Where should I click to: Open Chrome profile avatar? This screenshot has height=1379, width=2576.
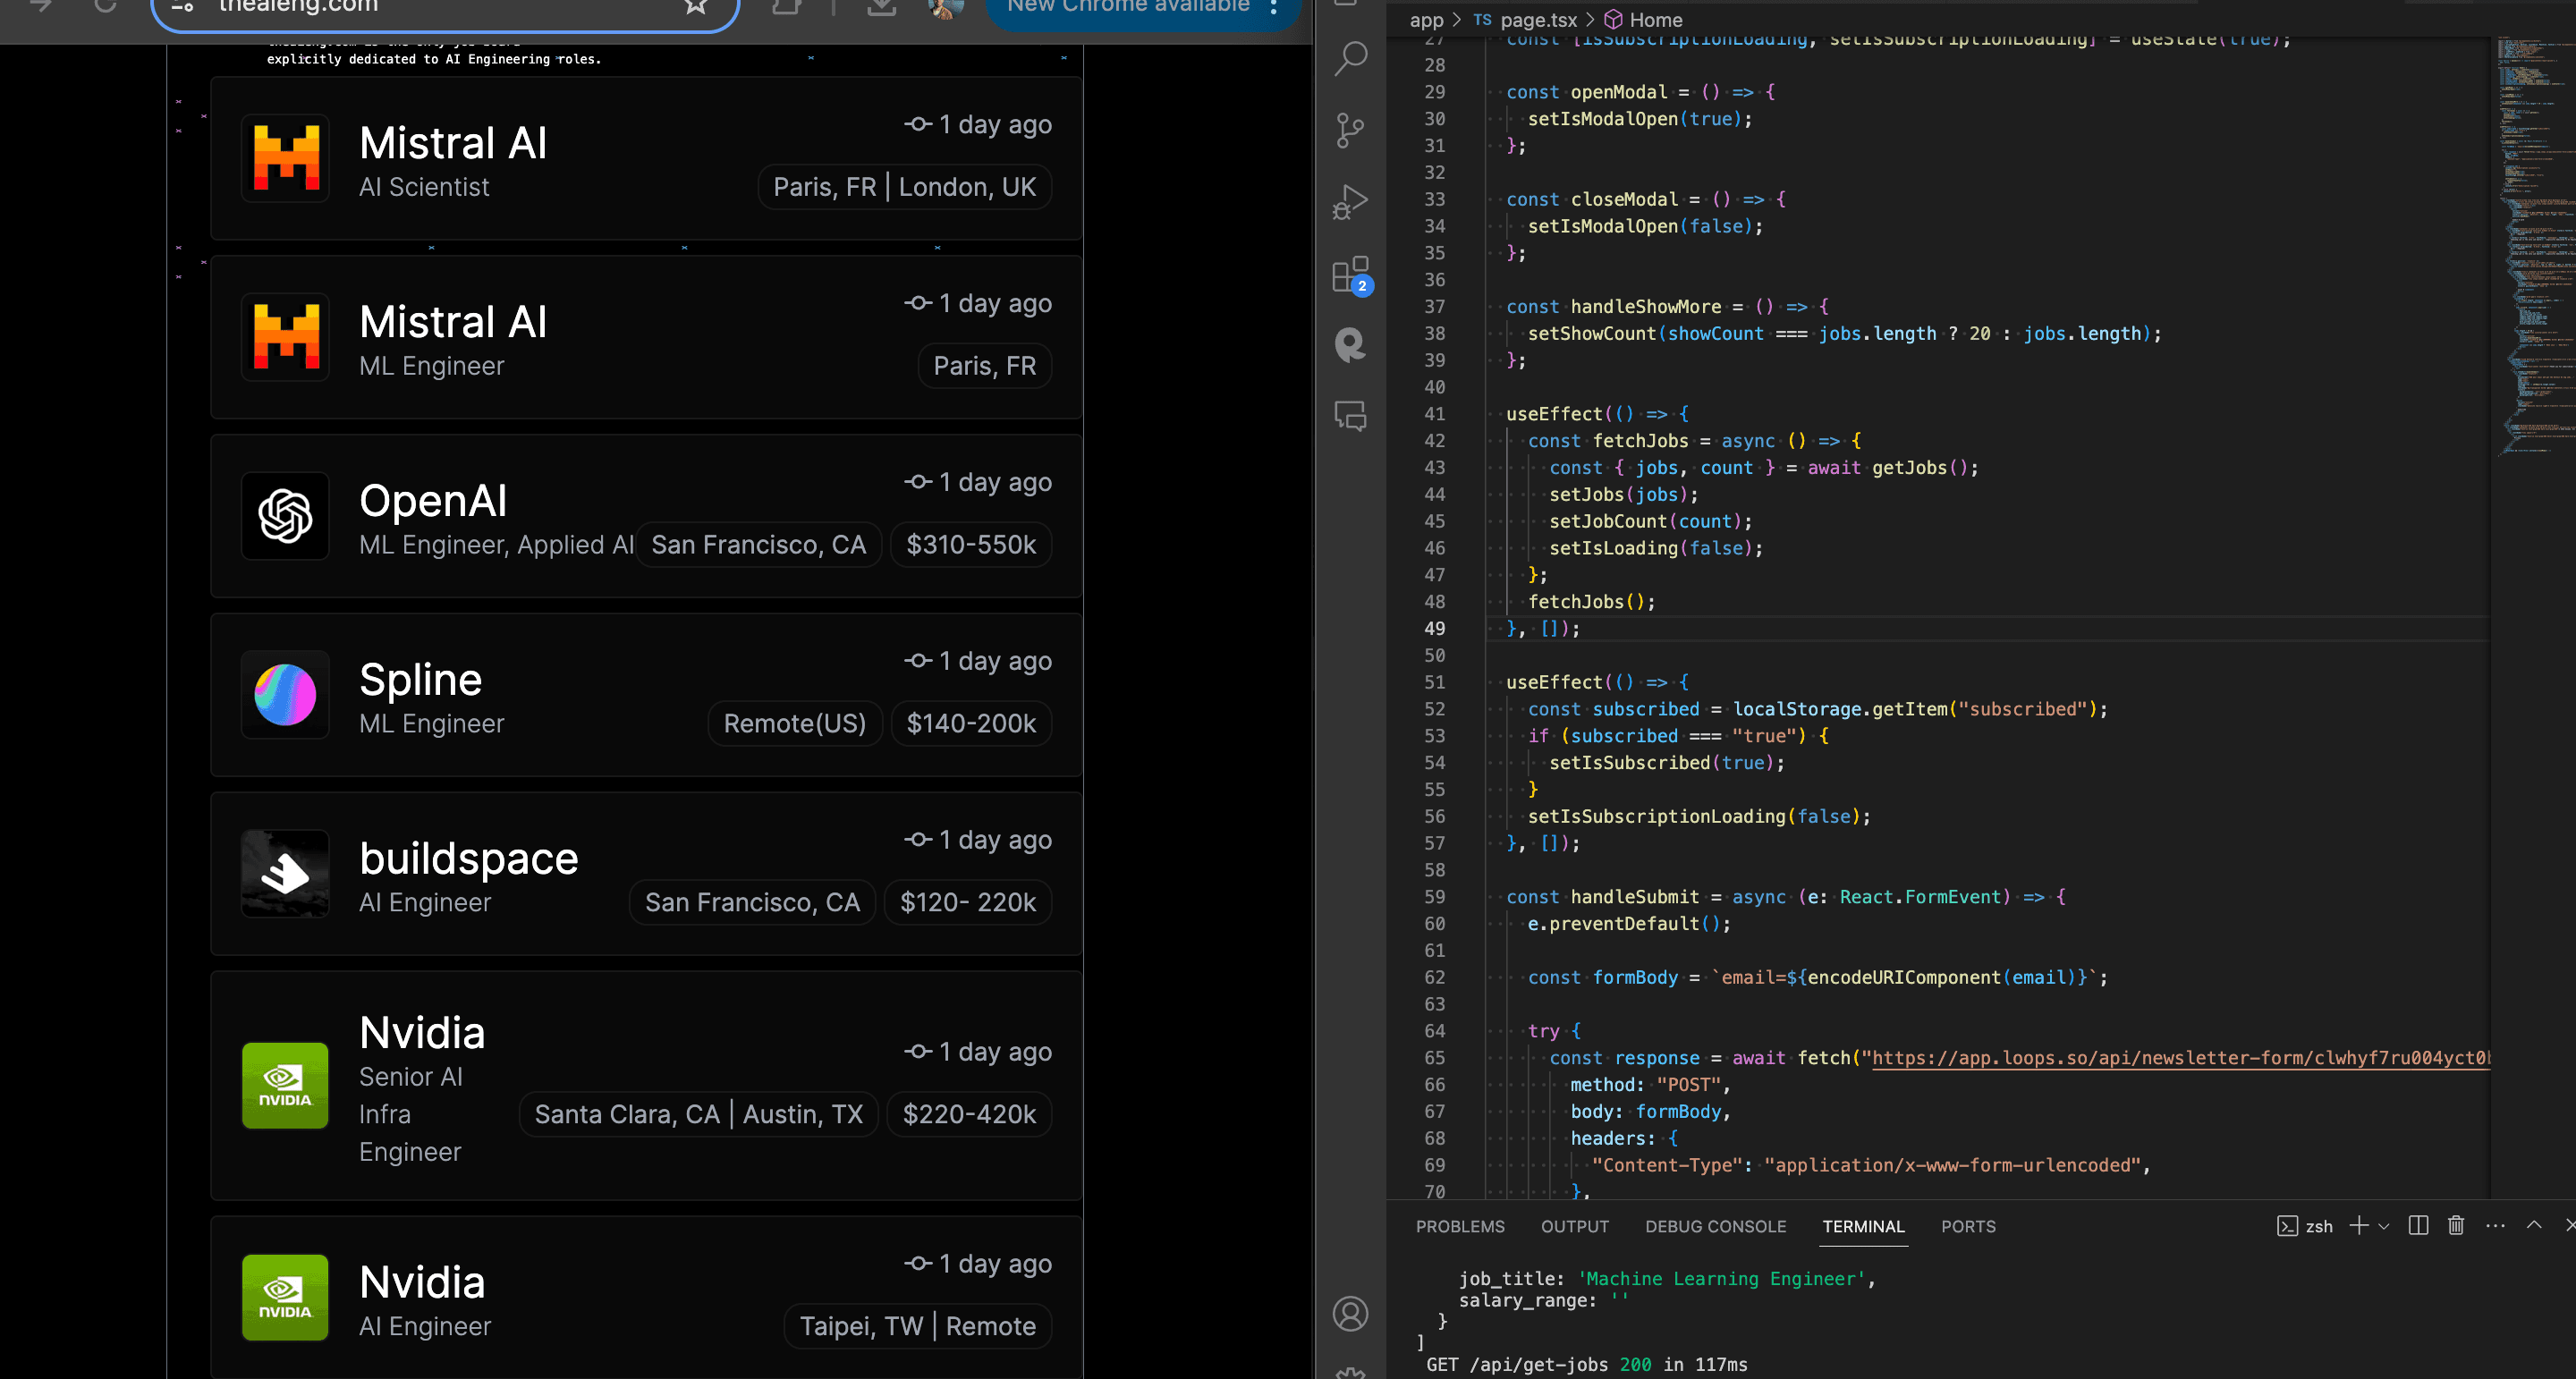pyautogui.click(x=945, y=6)
